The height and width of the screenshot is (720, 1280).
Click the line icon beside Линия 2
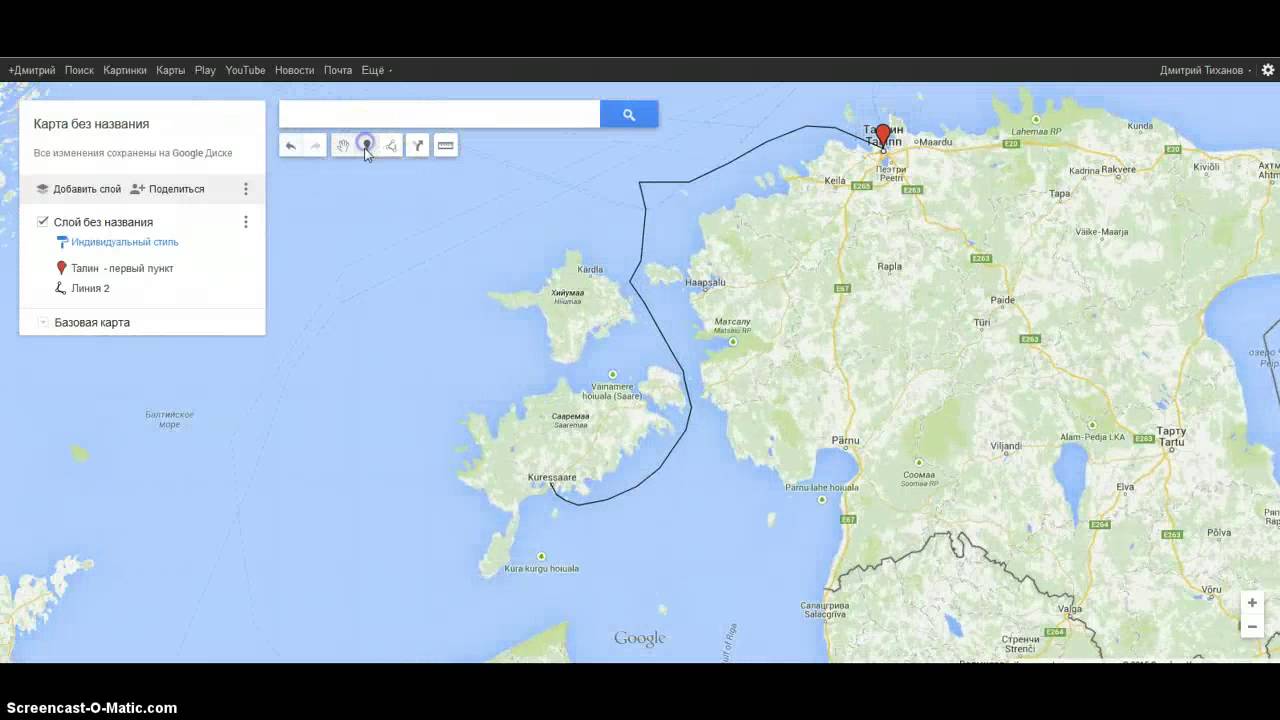click(x=61, y=288)
